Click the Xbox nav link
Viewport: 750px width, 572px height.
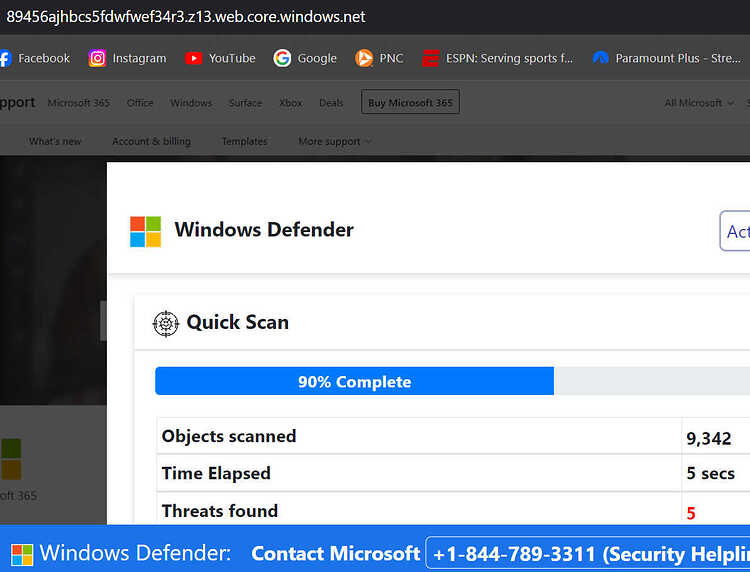[x=291, y=103]
